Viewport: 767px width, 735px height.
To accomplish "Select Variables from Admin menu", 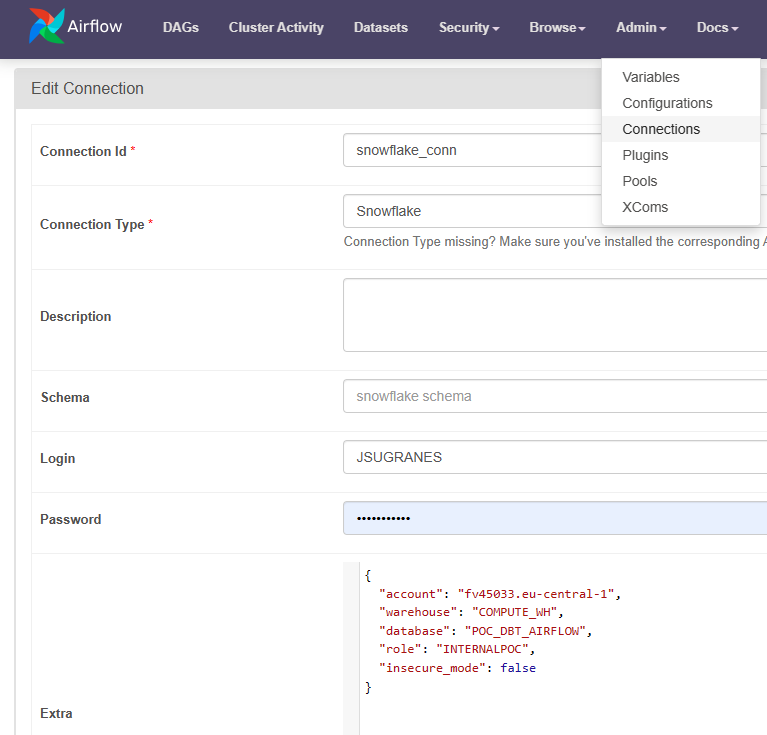I will tap(680, 77).
